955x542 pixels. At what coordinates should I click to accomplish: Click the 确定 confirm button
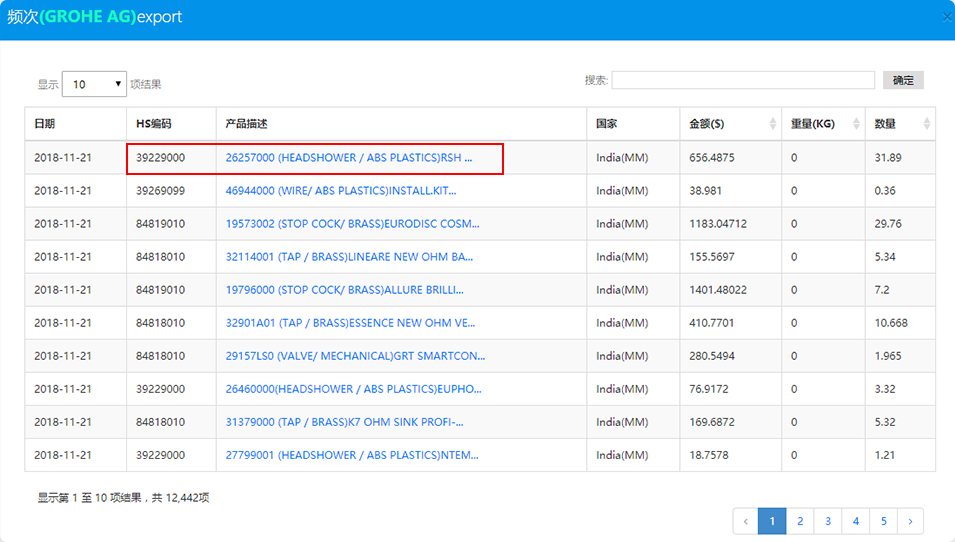[x=903, y=80]
